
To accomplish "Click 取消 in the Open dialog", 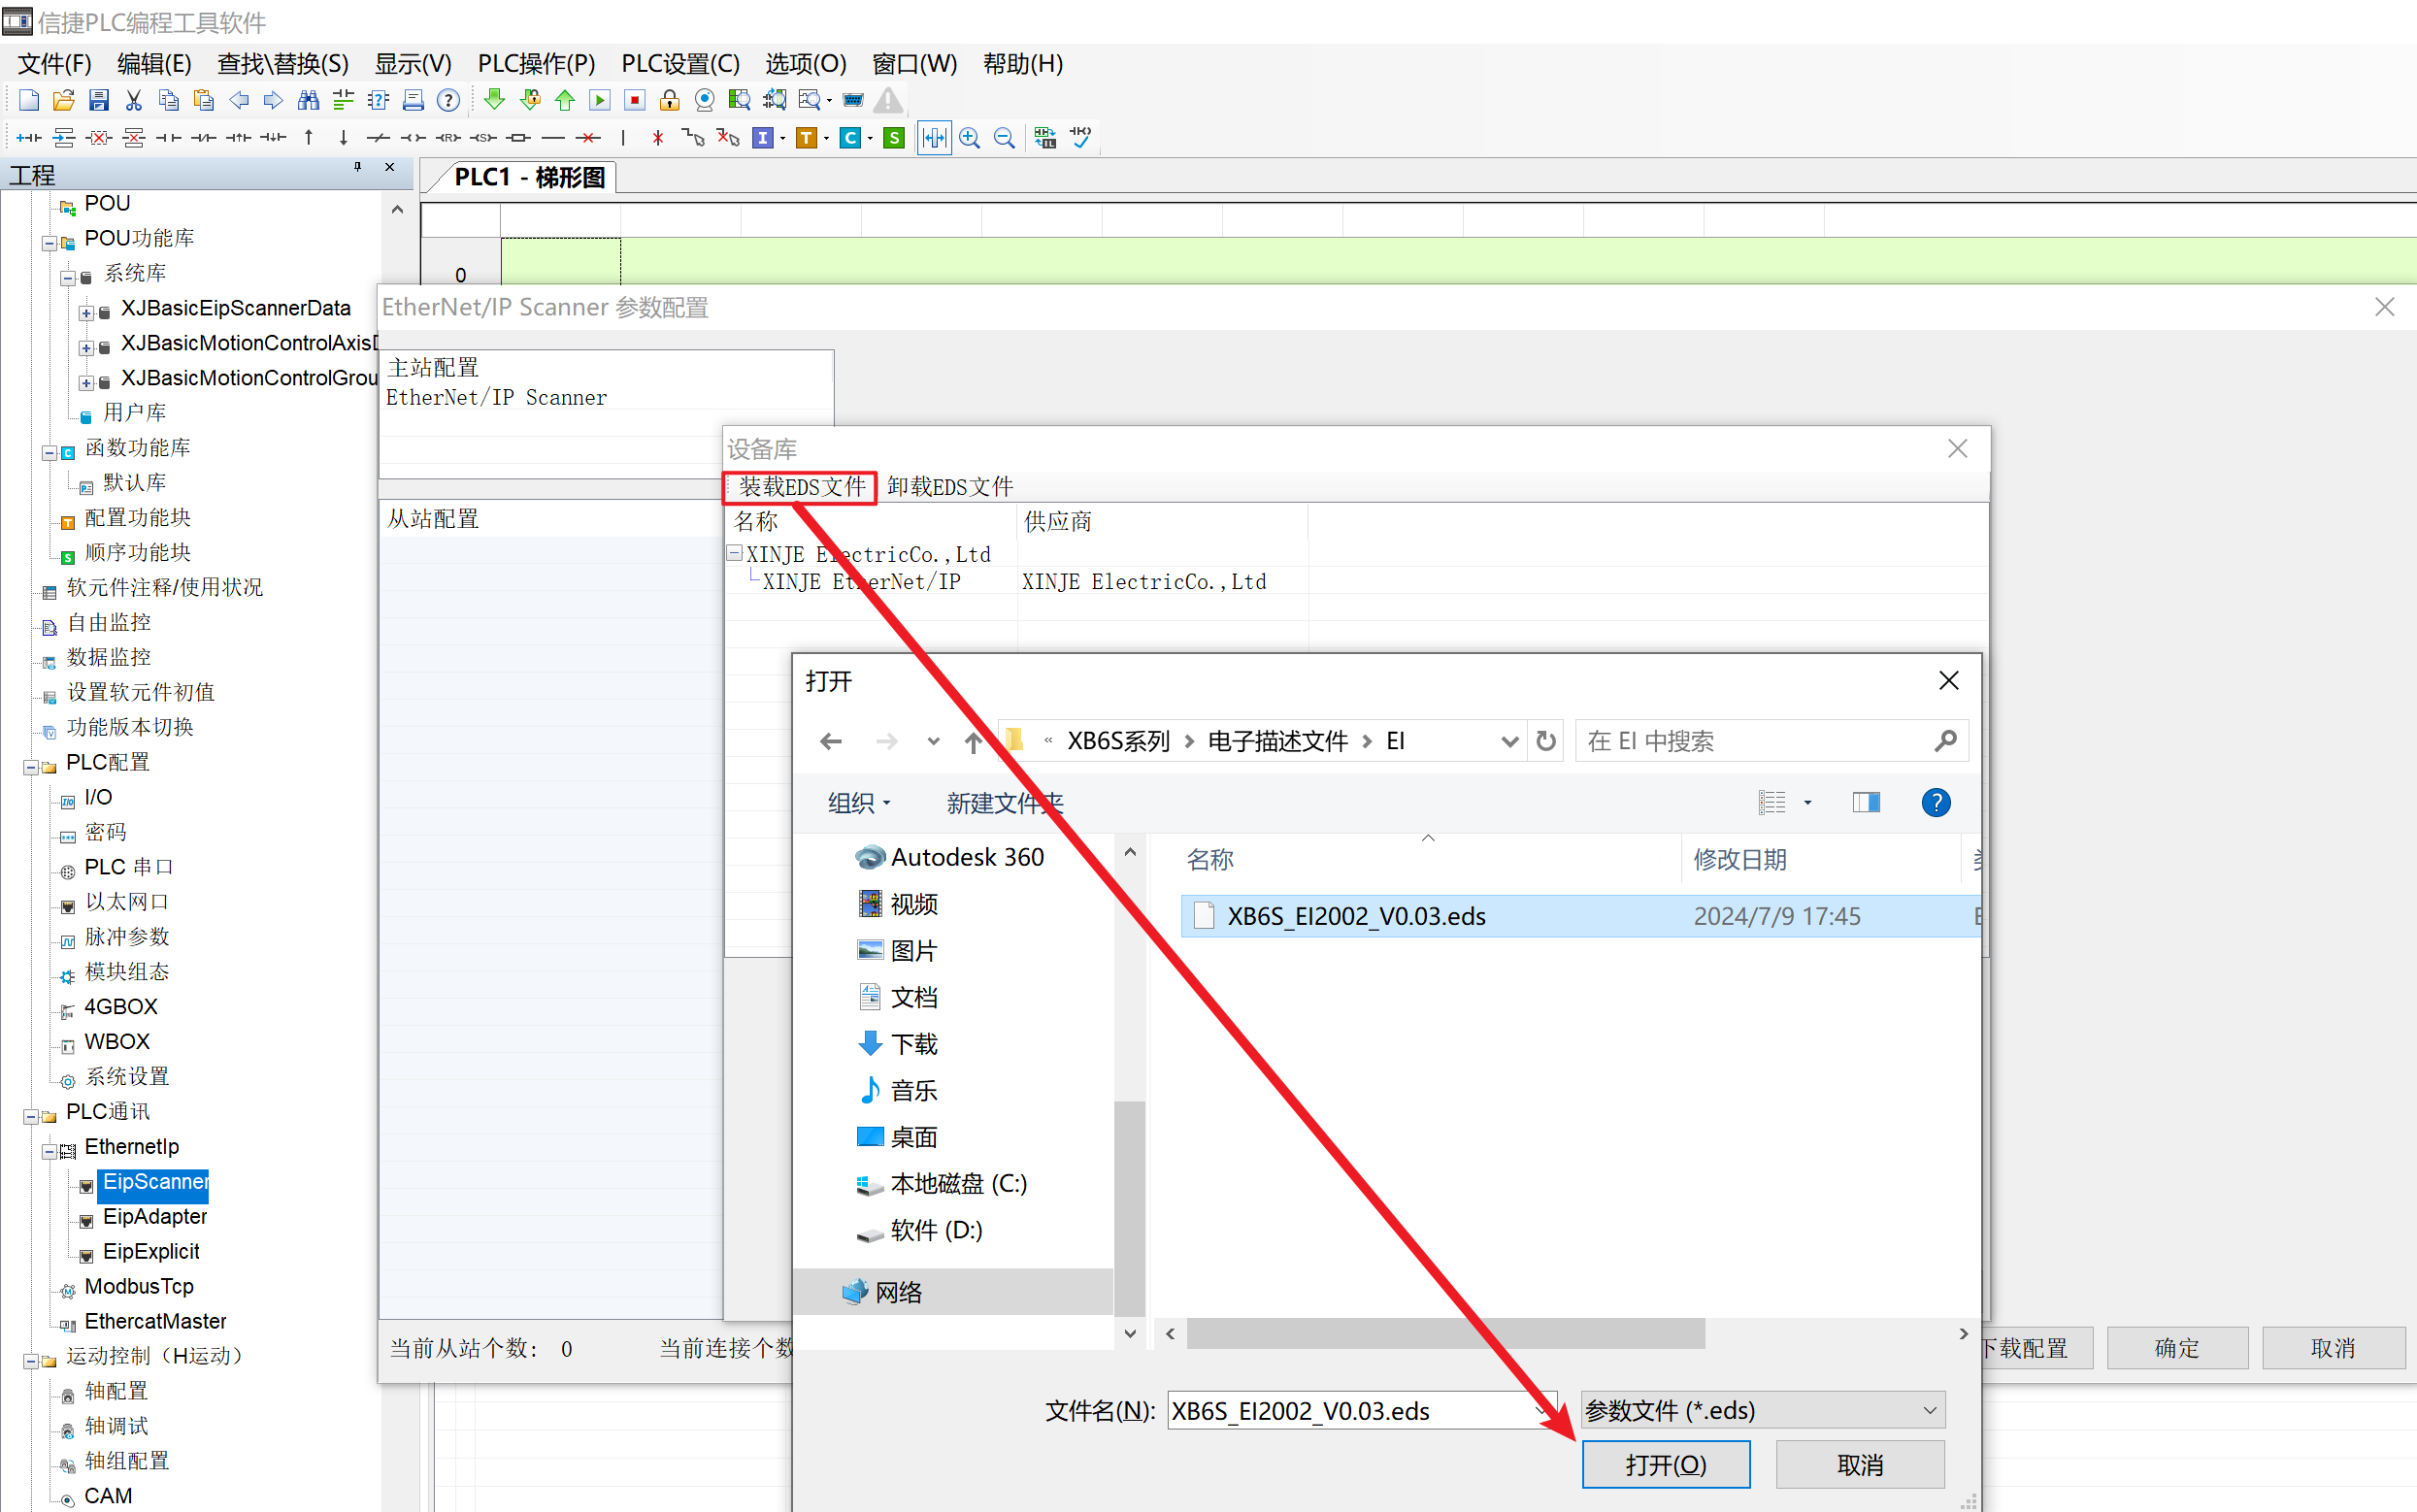I will coord(1860,1464).
